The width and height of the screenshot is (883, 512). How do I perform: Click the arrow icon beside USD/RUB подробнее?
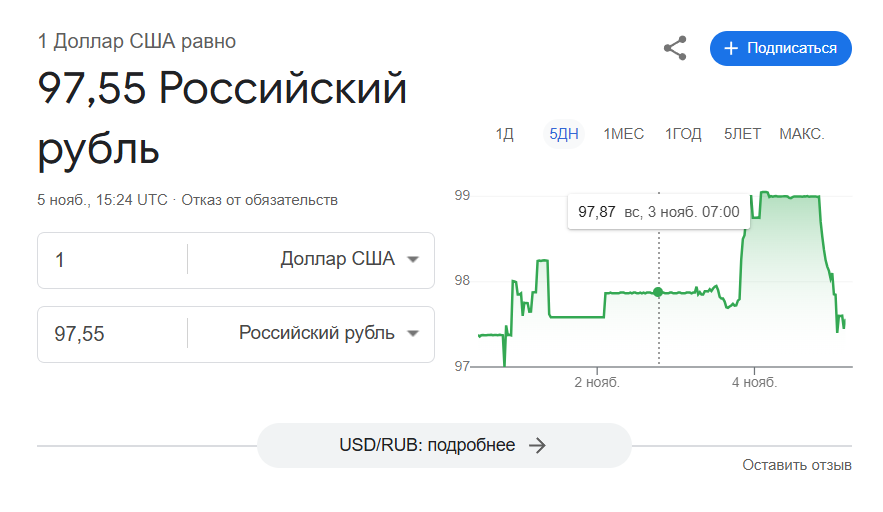pos(537,446)
